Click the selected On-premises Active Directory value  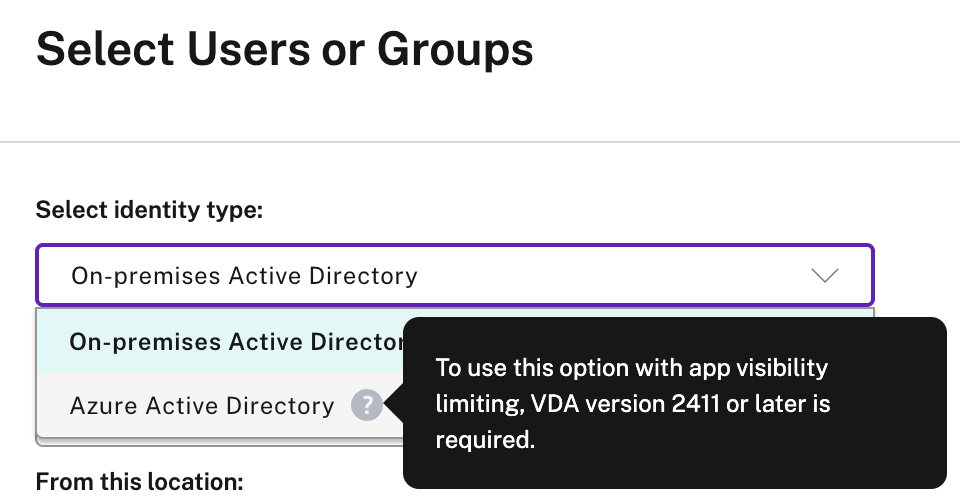244,276
